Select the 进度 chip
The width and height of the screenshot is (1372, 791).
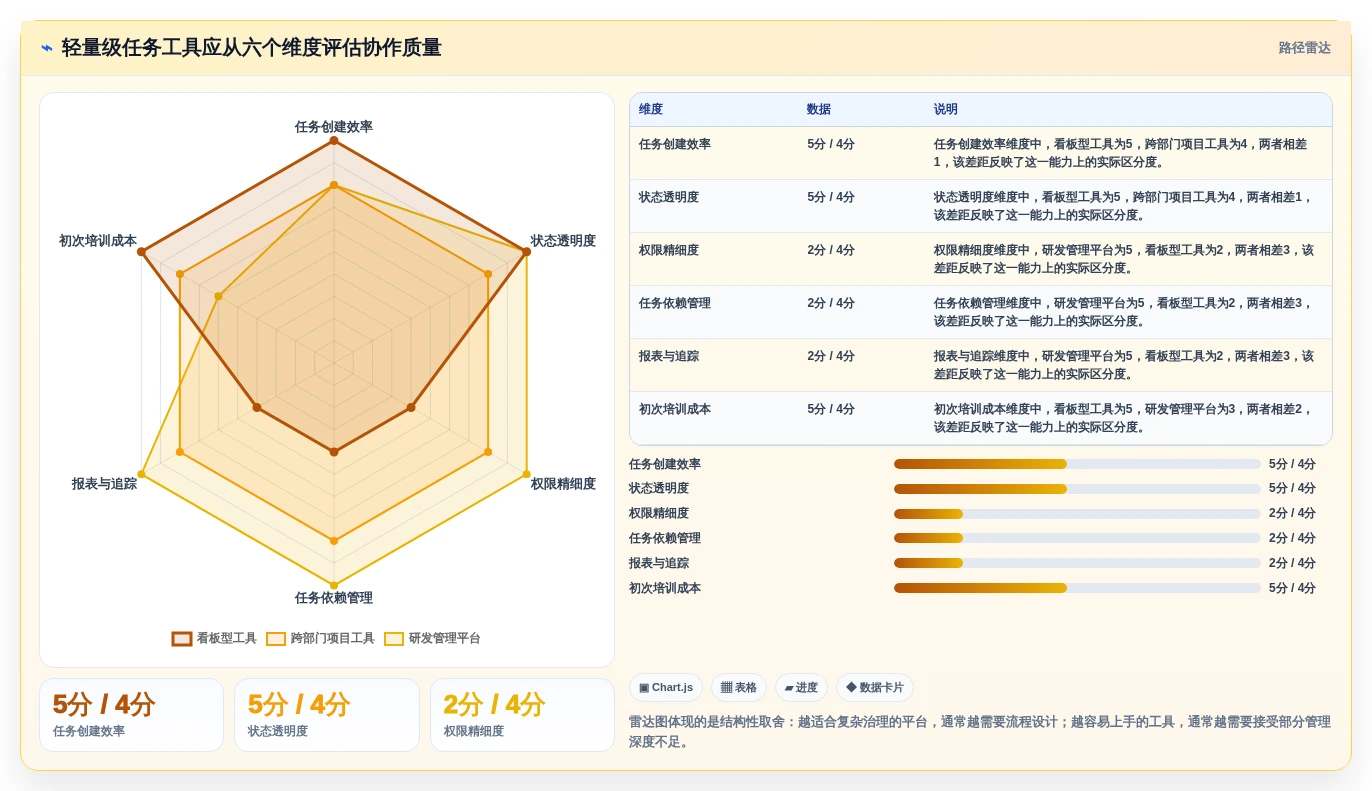[801, 687]
